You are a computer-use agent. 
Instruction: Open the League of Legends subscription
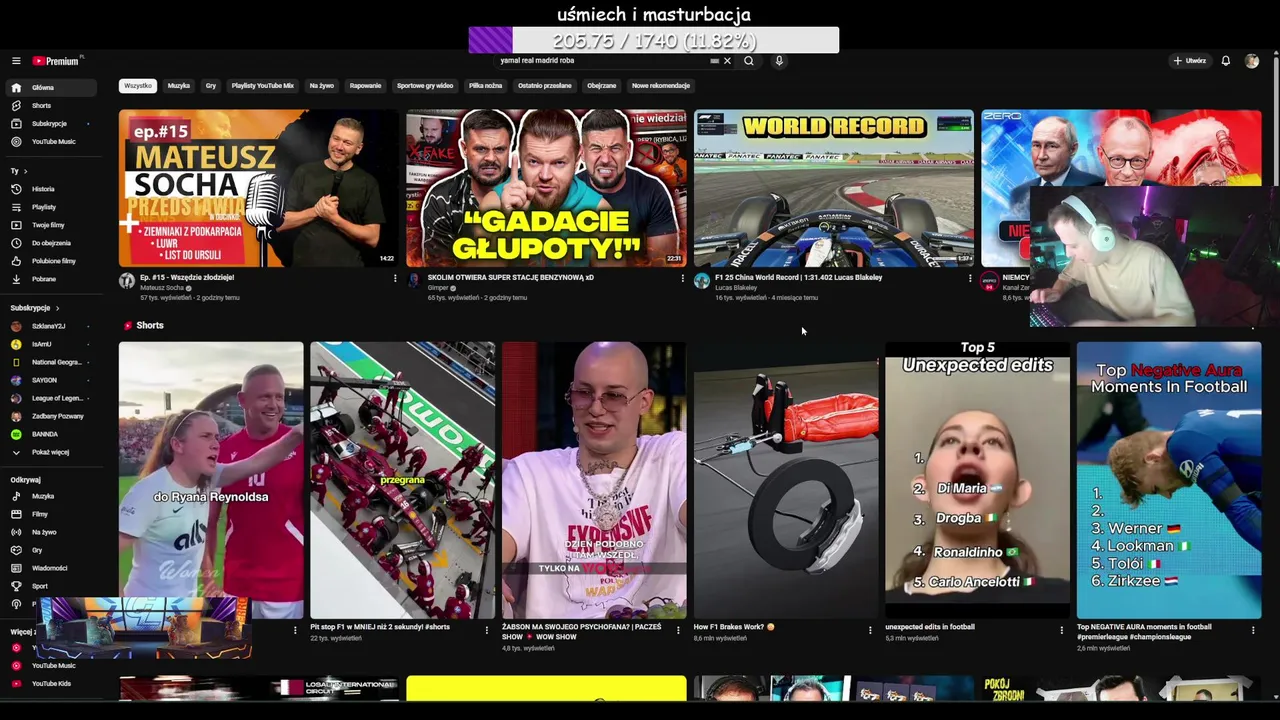pos(50,398)
